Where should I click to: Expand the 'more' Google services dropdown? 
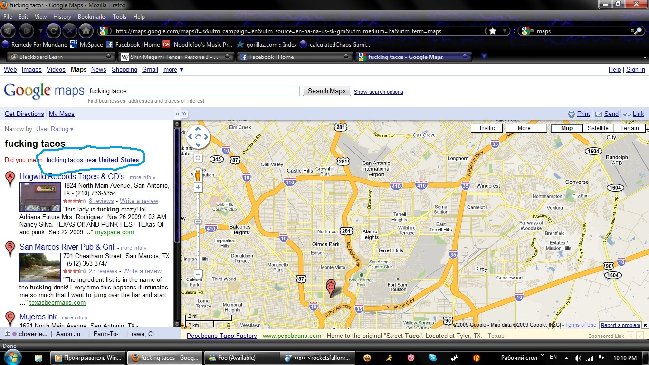(x=173, y=70)
